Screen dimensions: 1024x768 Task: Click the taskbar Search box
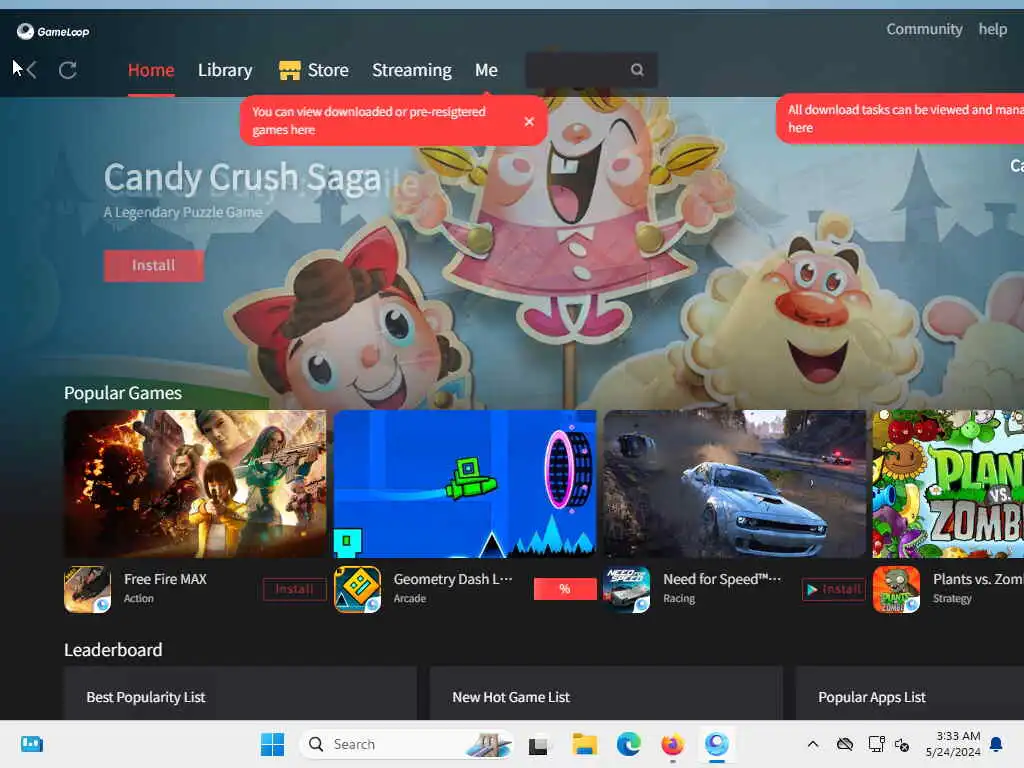point(406,744)
